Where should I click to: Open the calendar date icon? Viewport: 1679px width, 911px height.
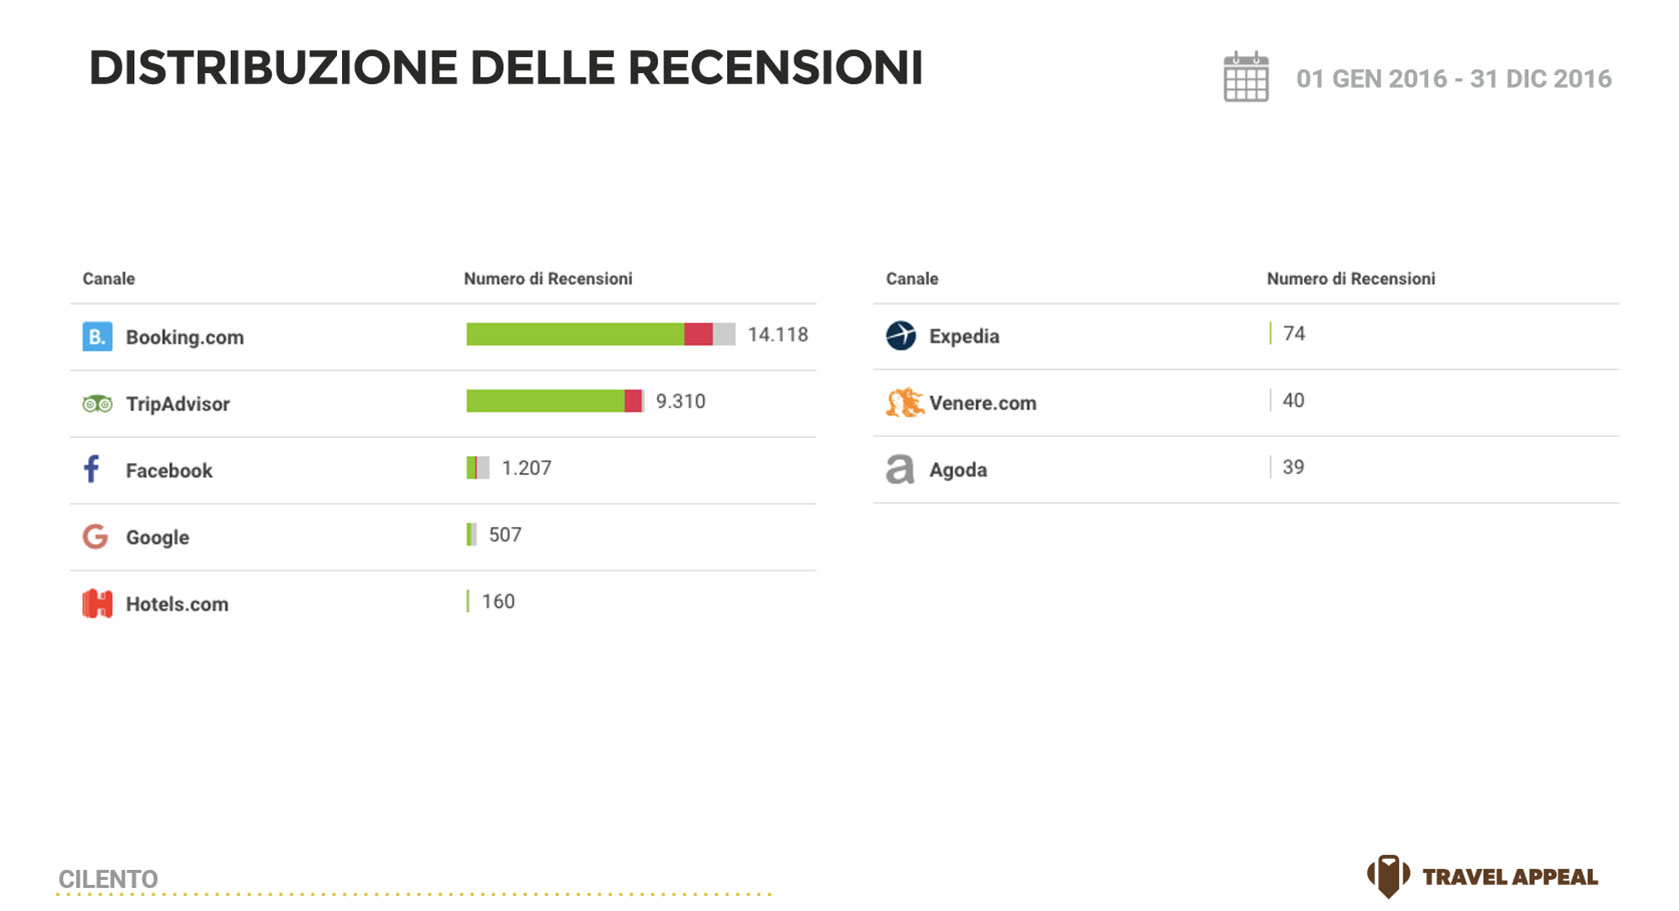(x=1246, y=77)
